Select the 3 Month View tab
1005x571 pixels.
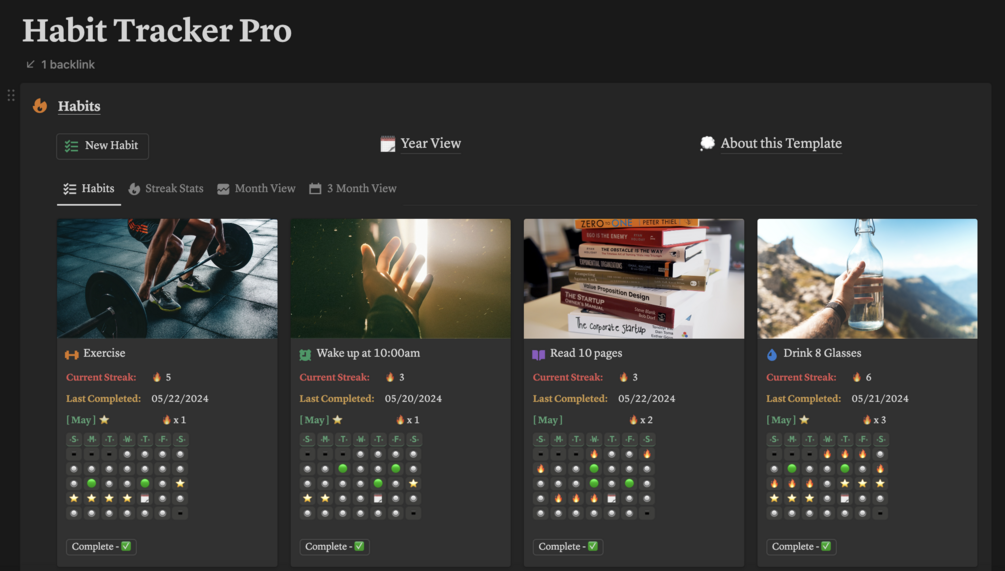pyautogui.click(x=352, y=189)
